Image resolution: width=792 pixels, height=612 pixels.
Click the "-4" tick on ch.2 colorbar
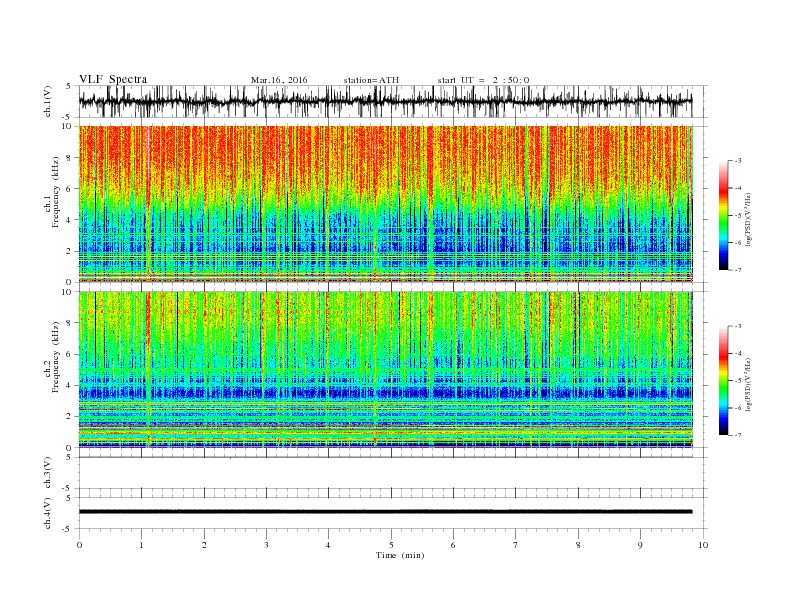coord(737,353)
